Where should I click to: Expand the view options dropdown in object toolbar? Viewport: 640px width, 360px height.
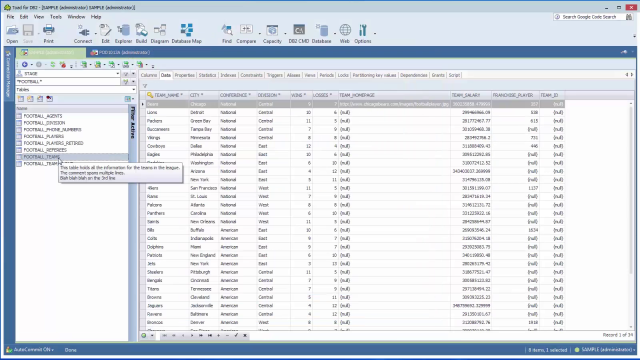[x=133, y=99]
